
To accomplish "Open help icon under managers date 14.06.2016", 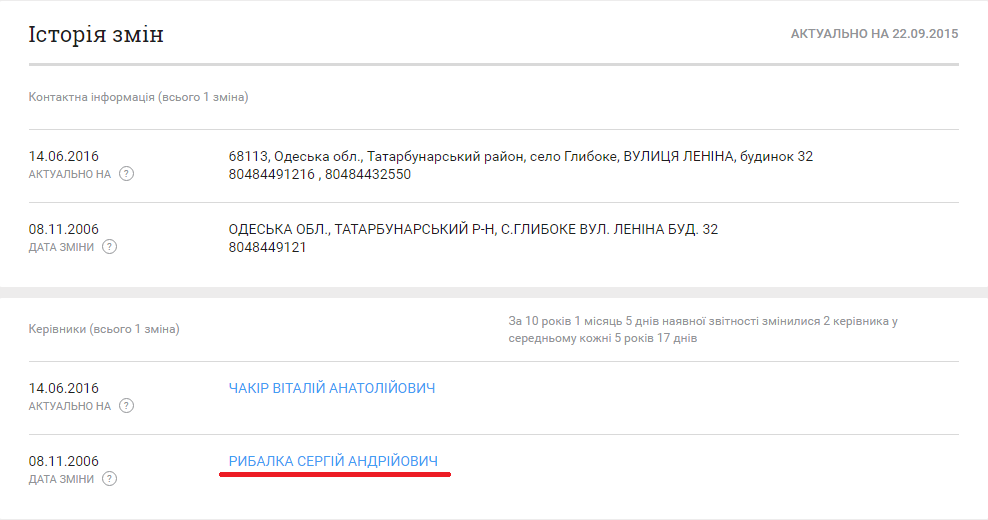I will coord(126,406).
